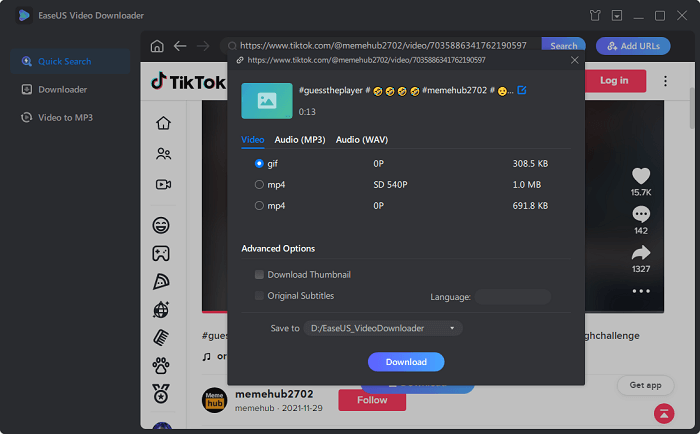This screenshot has height=434, width=700.
Task: Enable the Original Subtitles checkbox
Action: [260, 296]
